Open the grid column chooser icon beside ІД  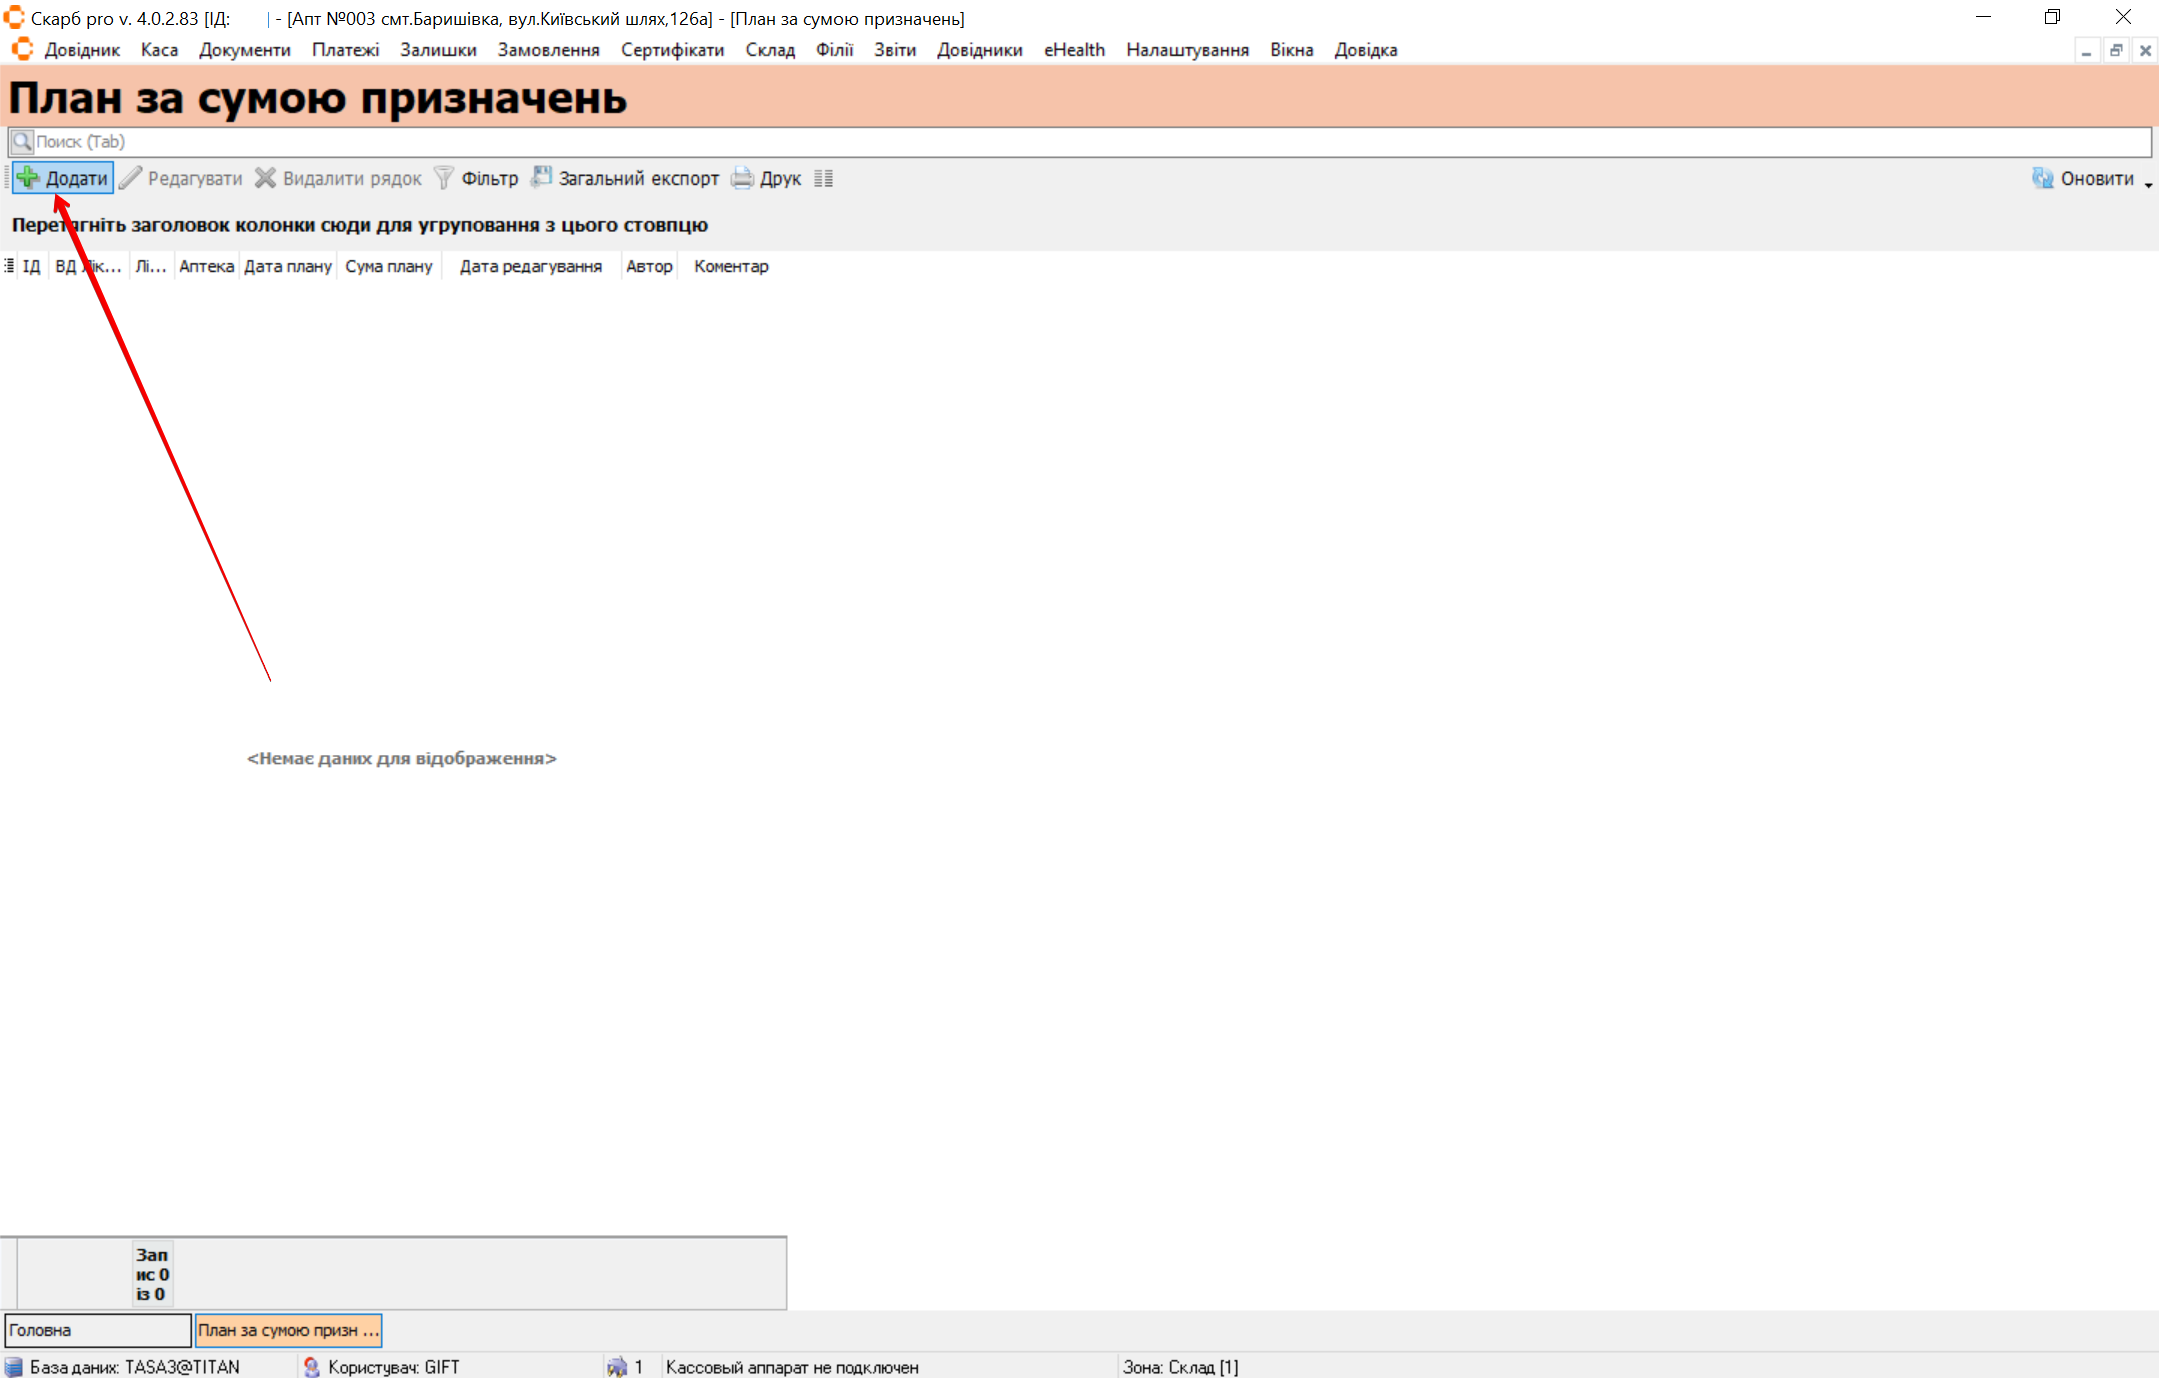click(x=9, y=266)
